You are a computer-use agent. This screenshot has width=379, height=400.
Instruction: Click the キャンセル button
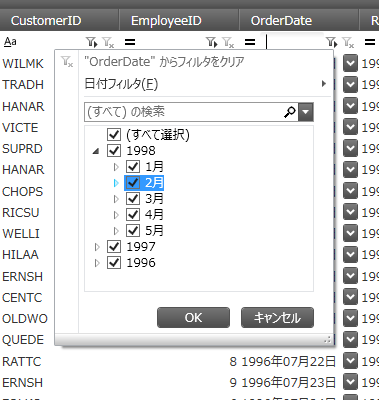277,318
